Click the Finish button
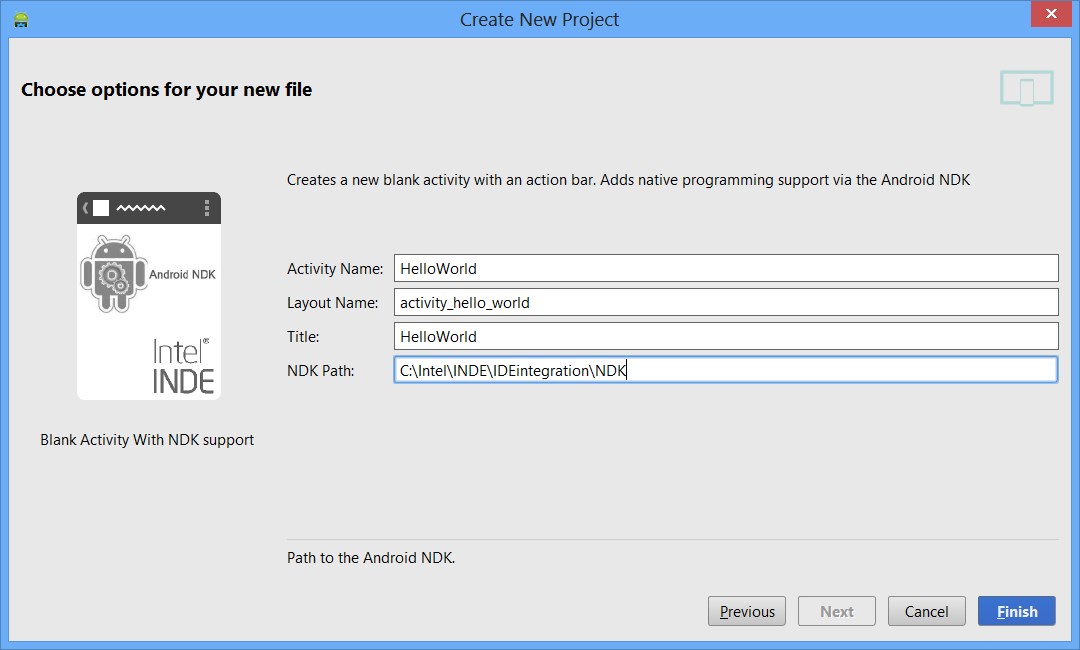The width and height of the screenshot is (1080, 650). point(1016,611)
